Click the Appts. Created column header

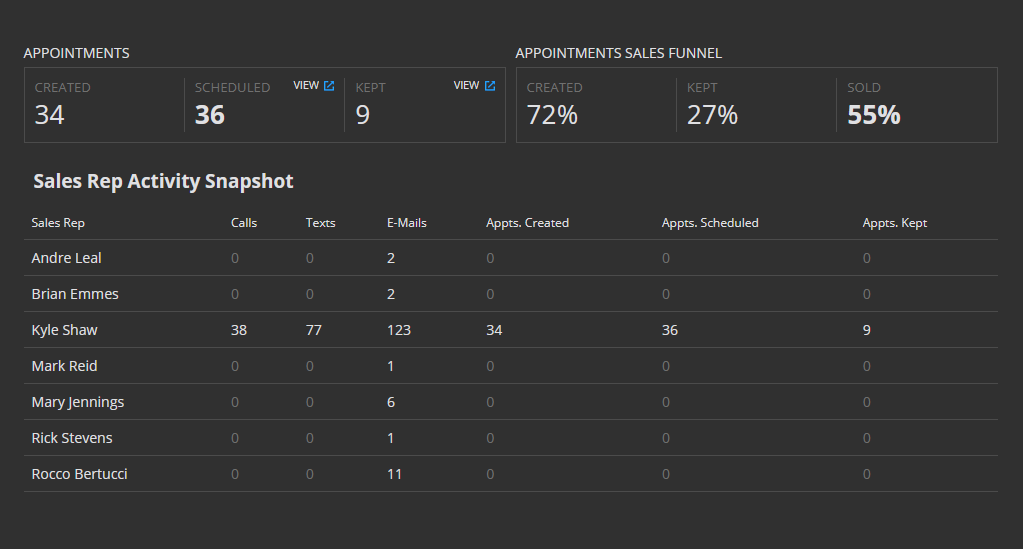click(527, 223)
